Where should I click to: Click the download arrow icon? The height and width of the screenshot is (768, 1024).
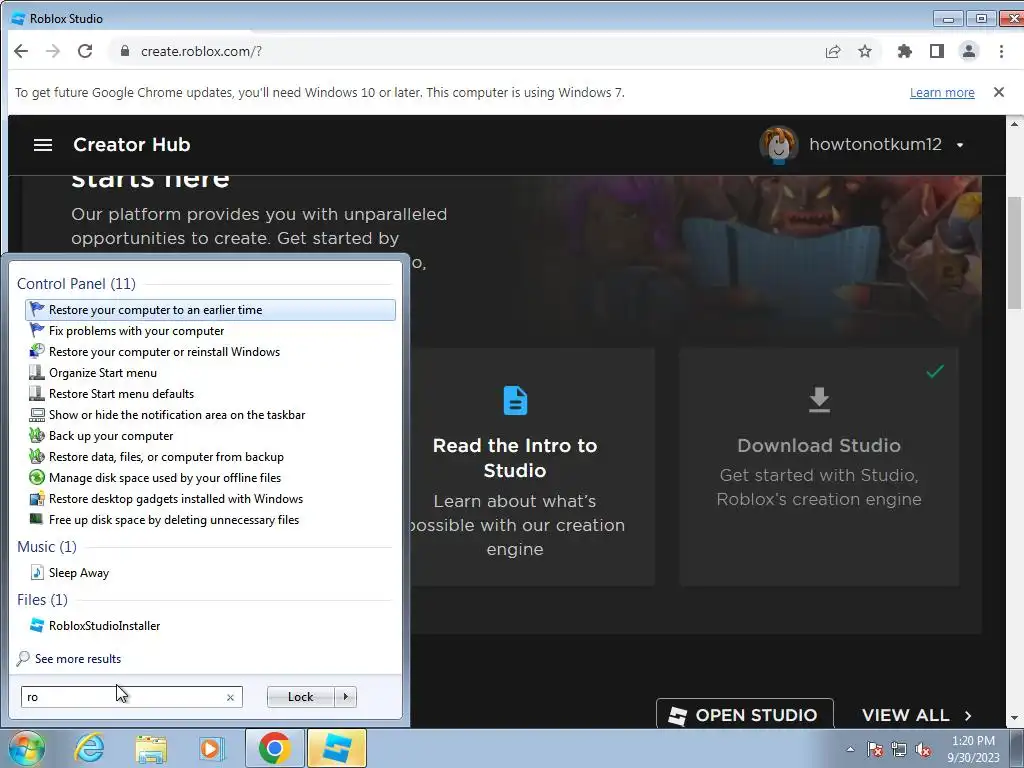pyautogui.click(x=819, y=400)
